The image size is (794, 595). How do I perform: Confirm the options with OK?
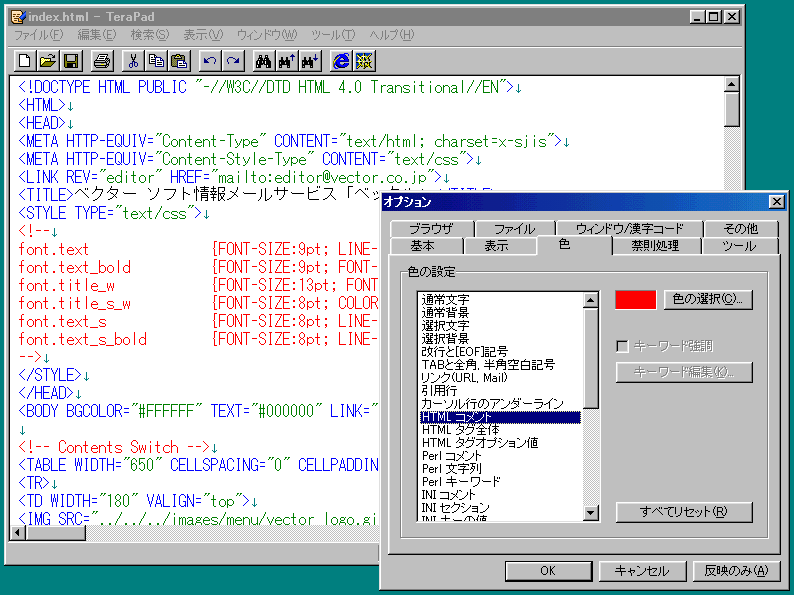click(546, 570)
